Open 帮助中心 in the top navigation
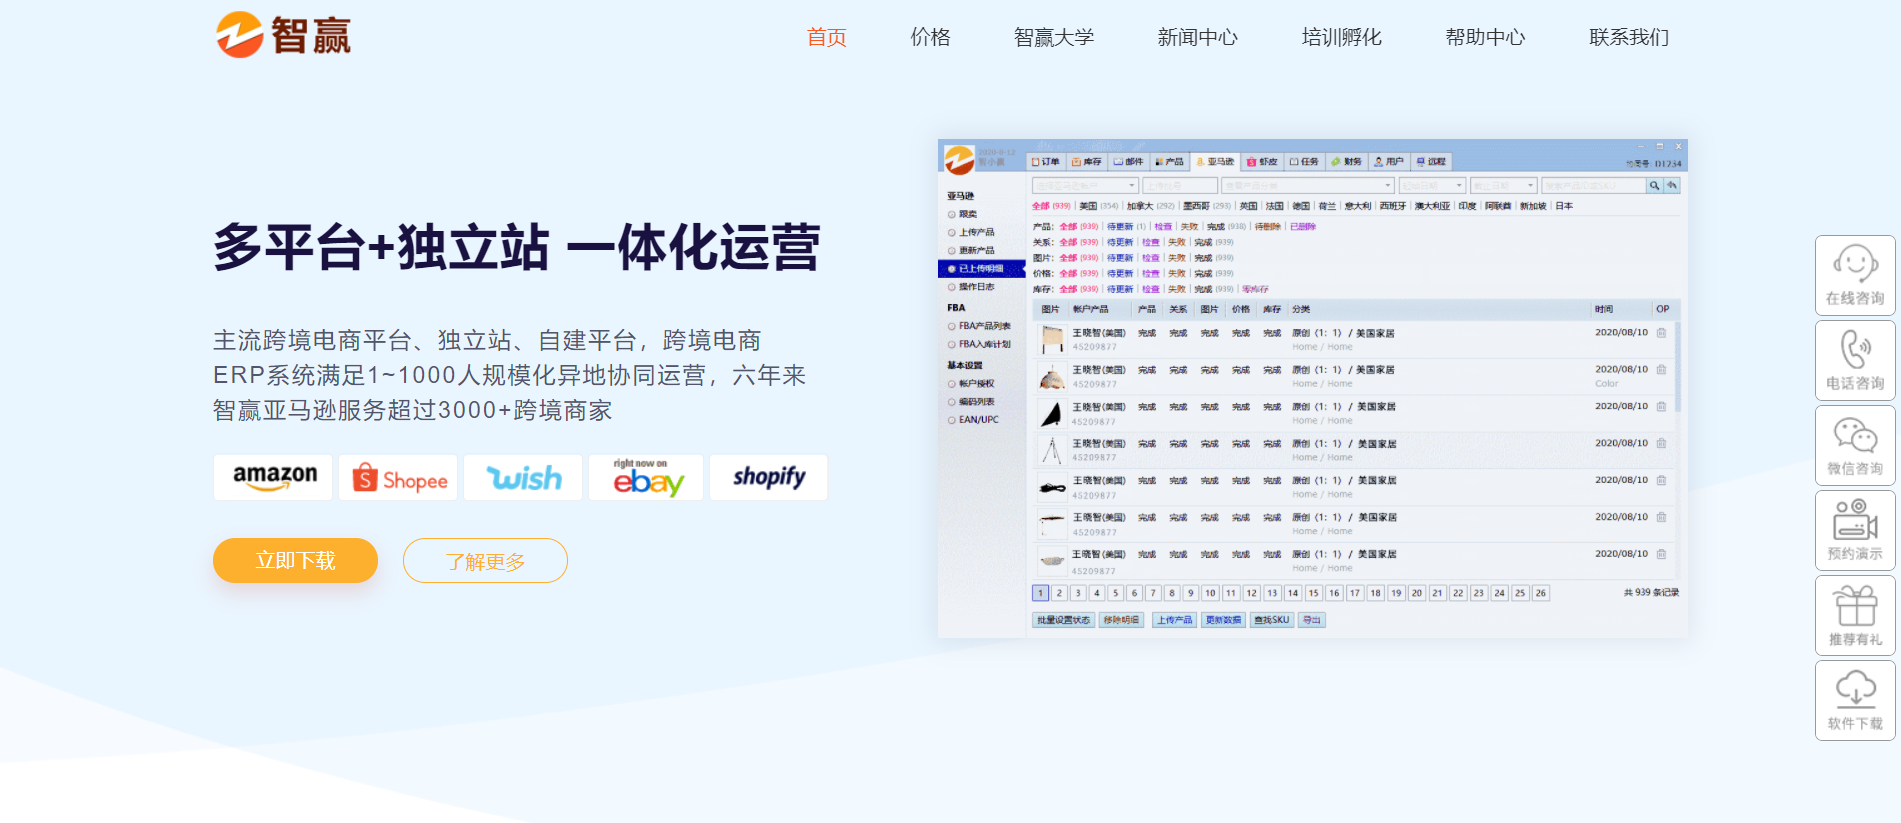Viewport: 1901px width, 823px height. 1485,37
